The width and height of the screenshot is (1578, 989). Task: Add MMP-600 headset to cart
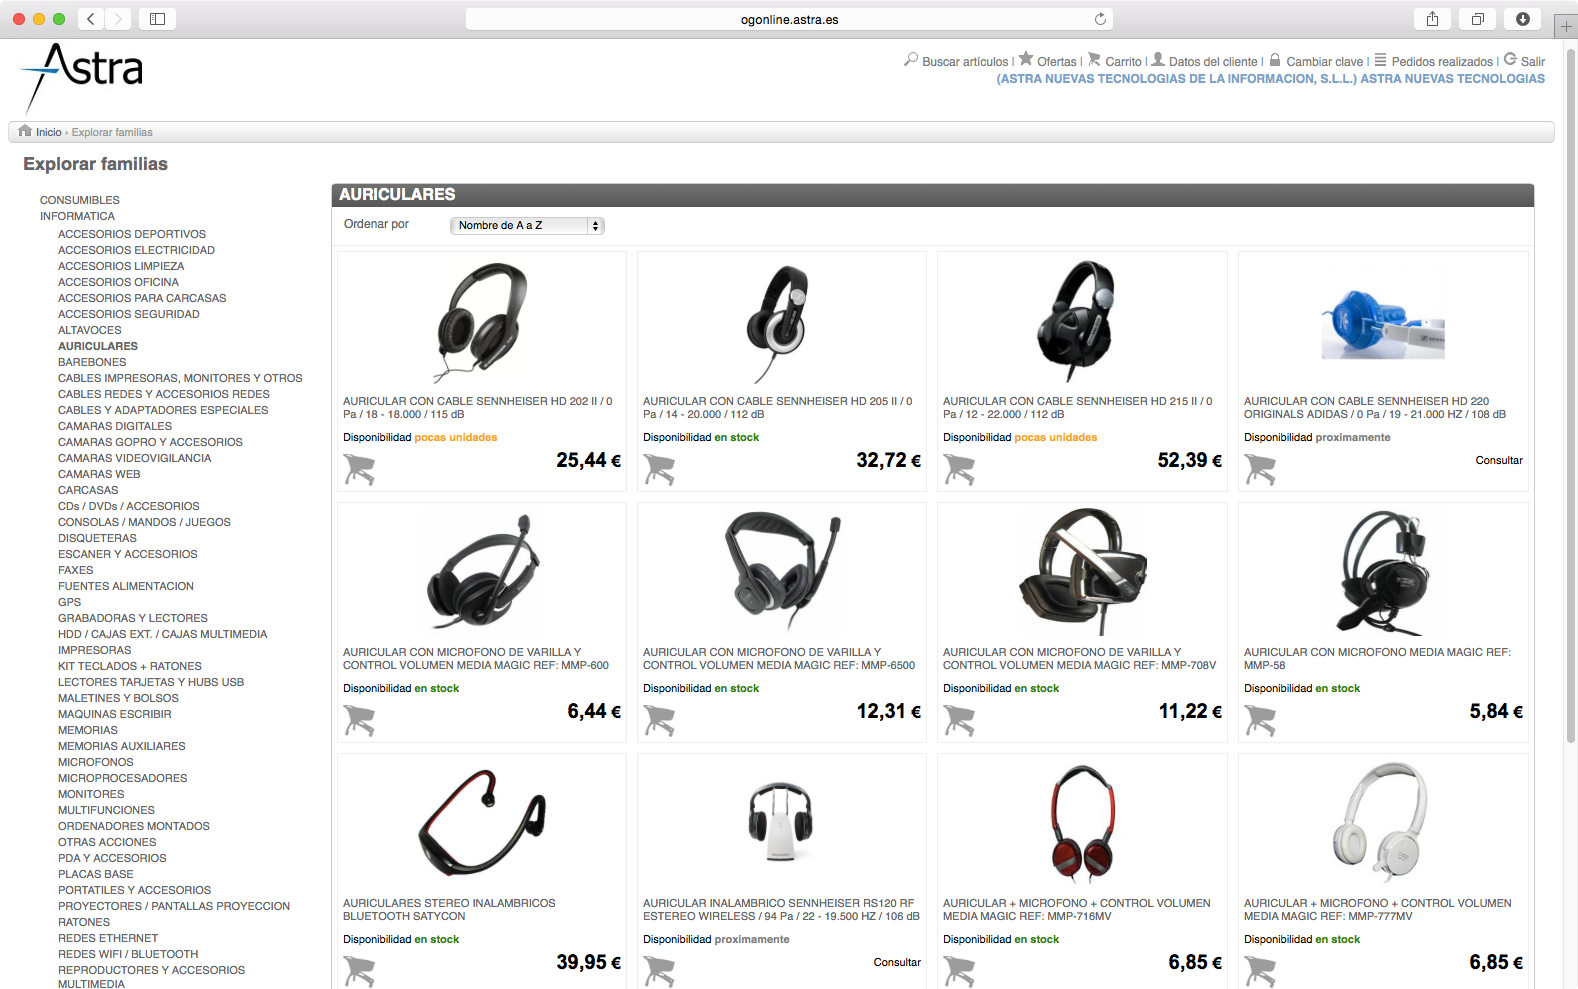[x=359, y=720]
